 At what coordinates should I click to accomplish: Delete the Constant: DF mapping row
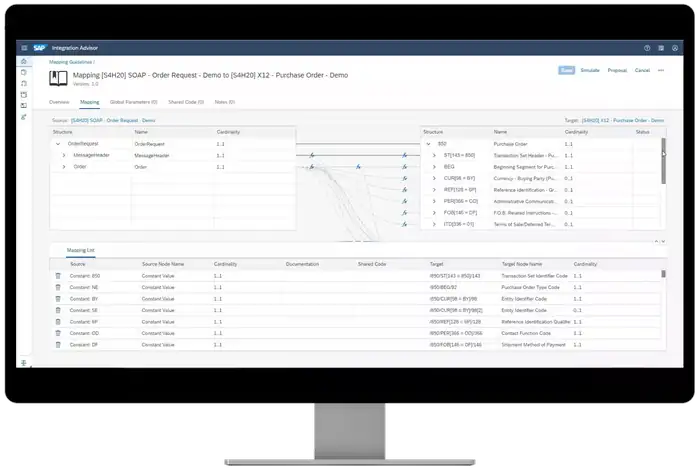pyautogui.click(x=57, y=344)
